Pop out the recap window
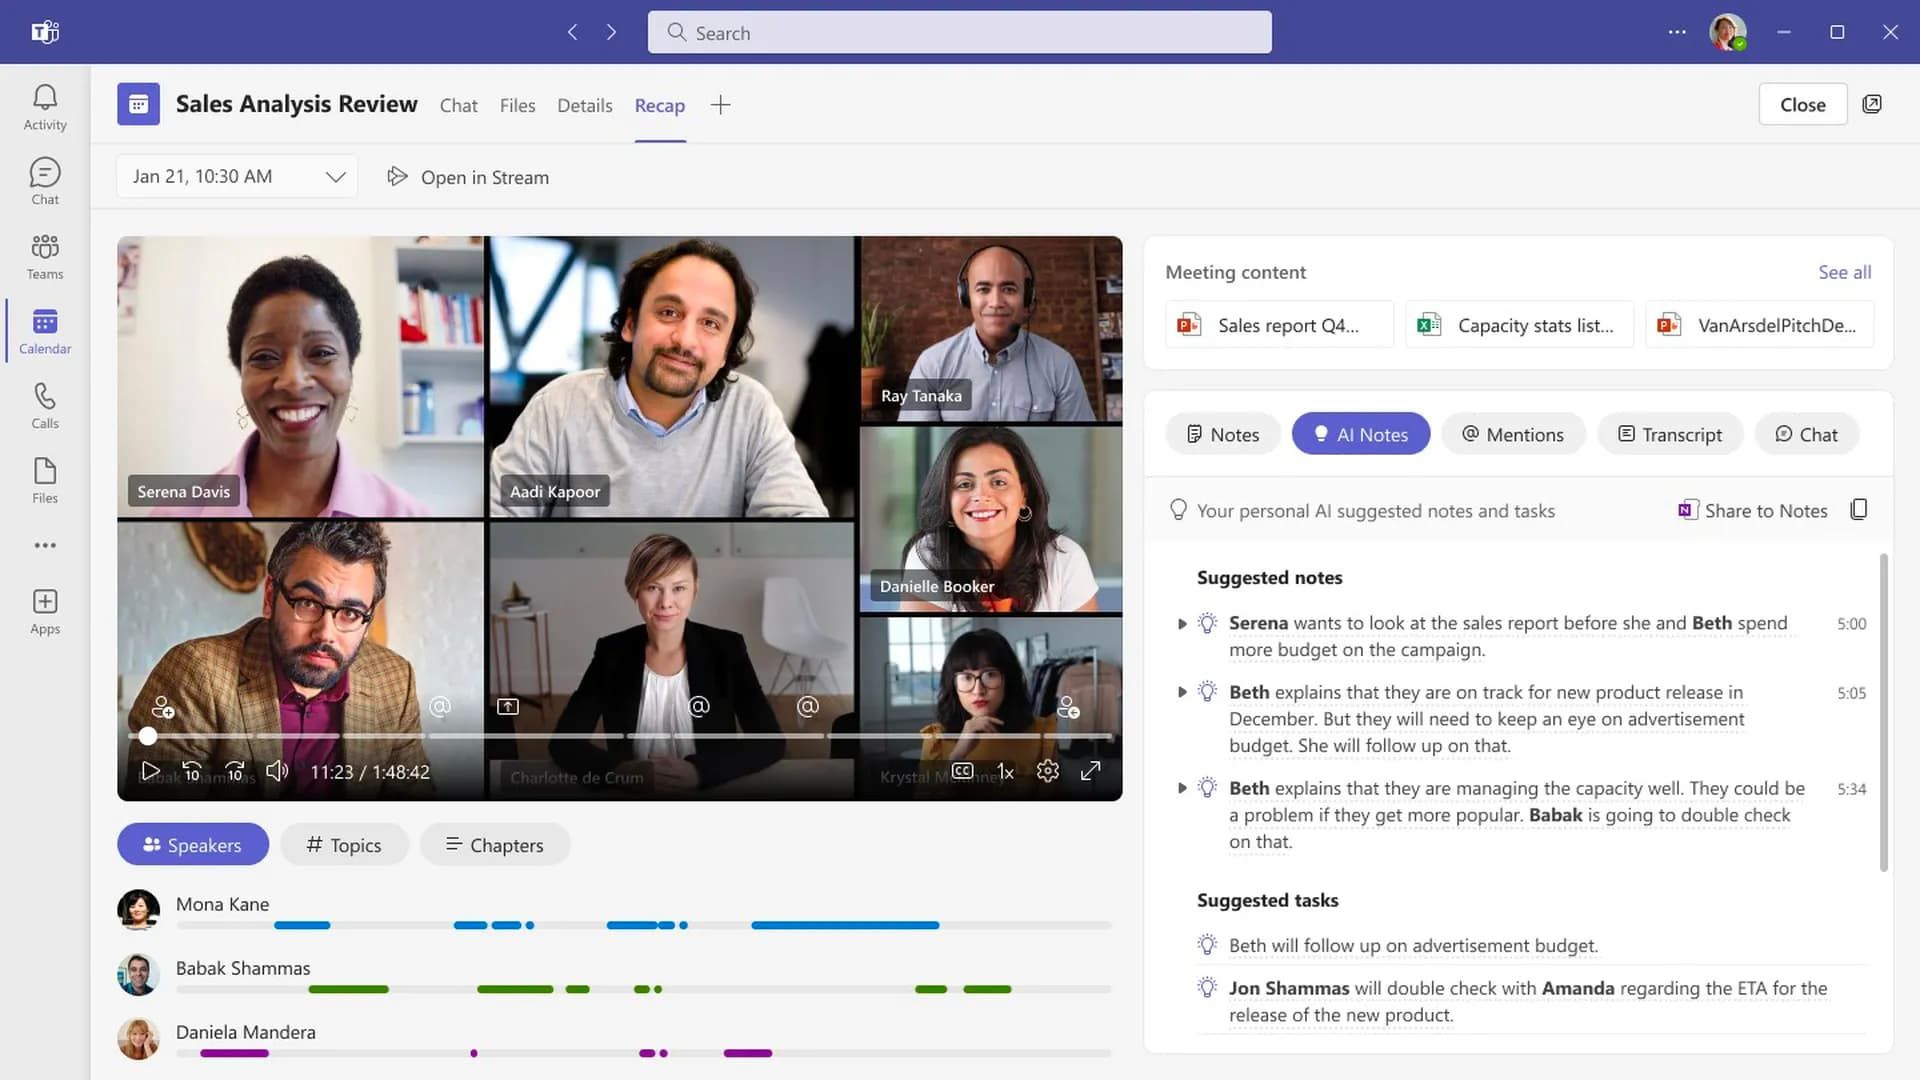Image resolution: width=1920 pixels, height=1080 pixels. (1872, 103)
